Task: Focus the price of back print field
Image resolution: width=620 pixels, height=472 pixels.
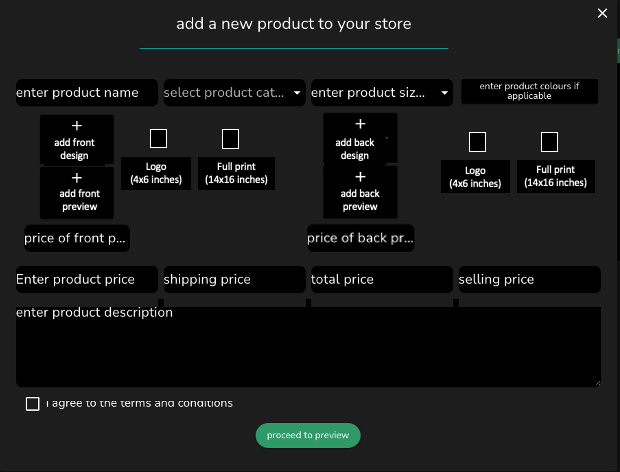Action: [360, 238]
